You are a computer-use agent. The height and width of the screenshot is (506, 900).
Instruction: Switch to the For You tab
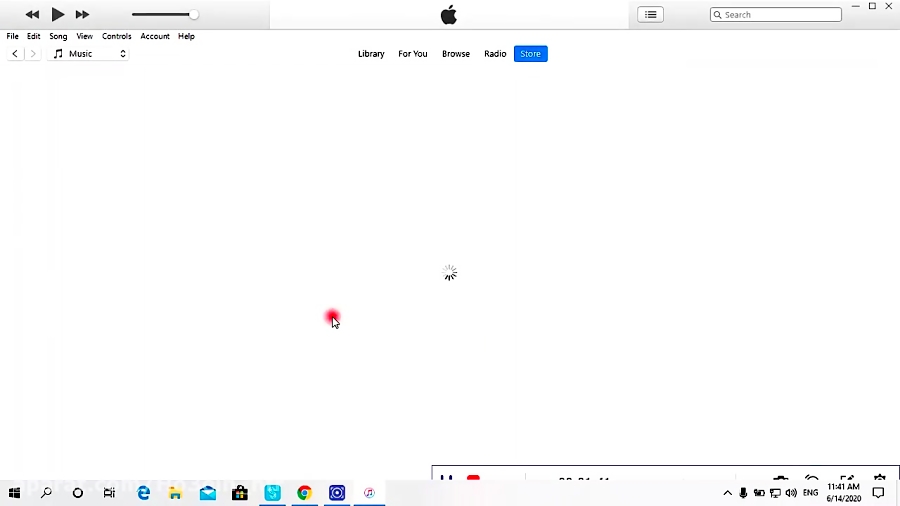pos(413,54)
